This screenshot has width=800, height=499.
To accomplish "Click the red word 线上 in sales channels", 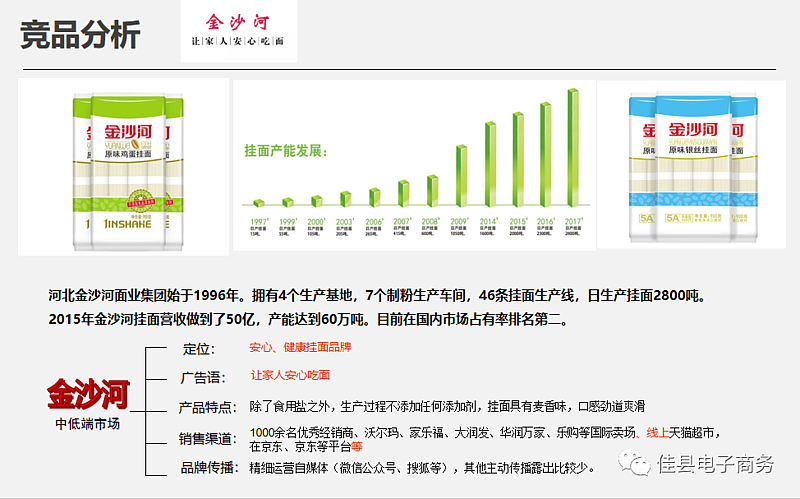I will click(x=658, y=433).
